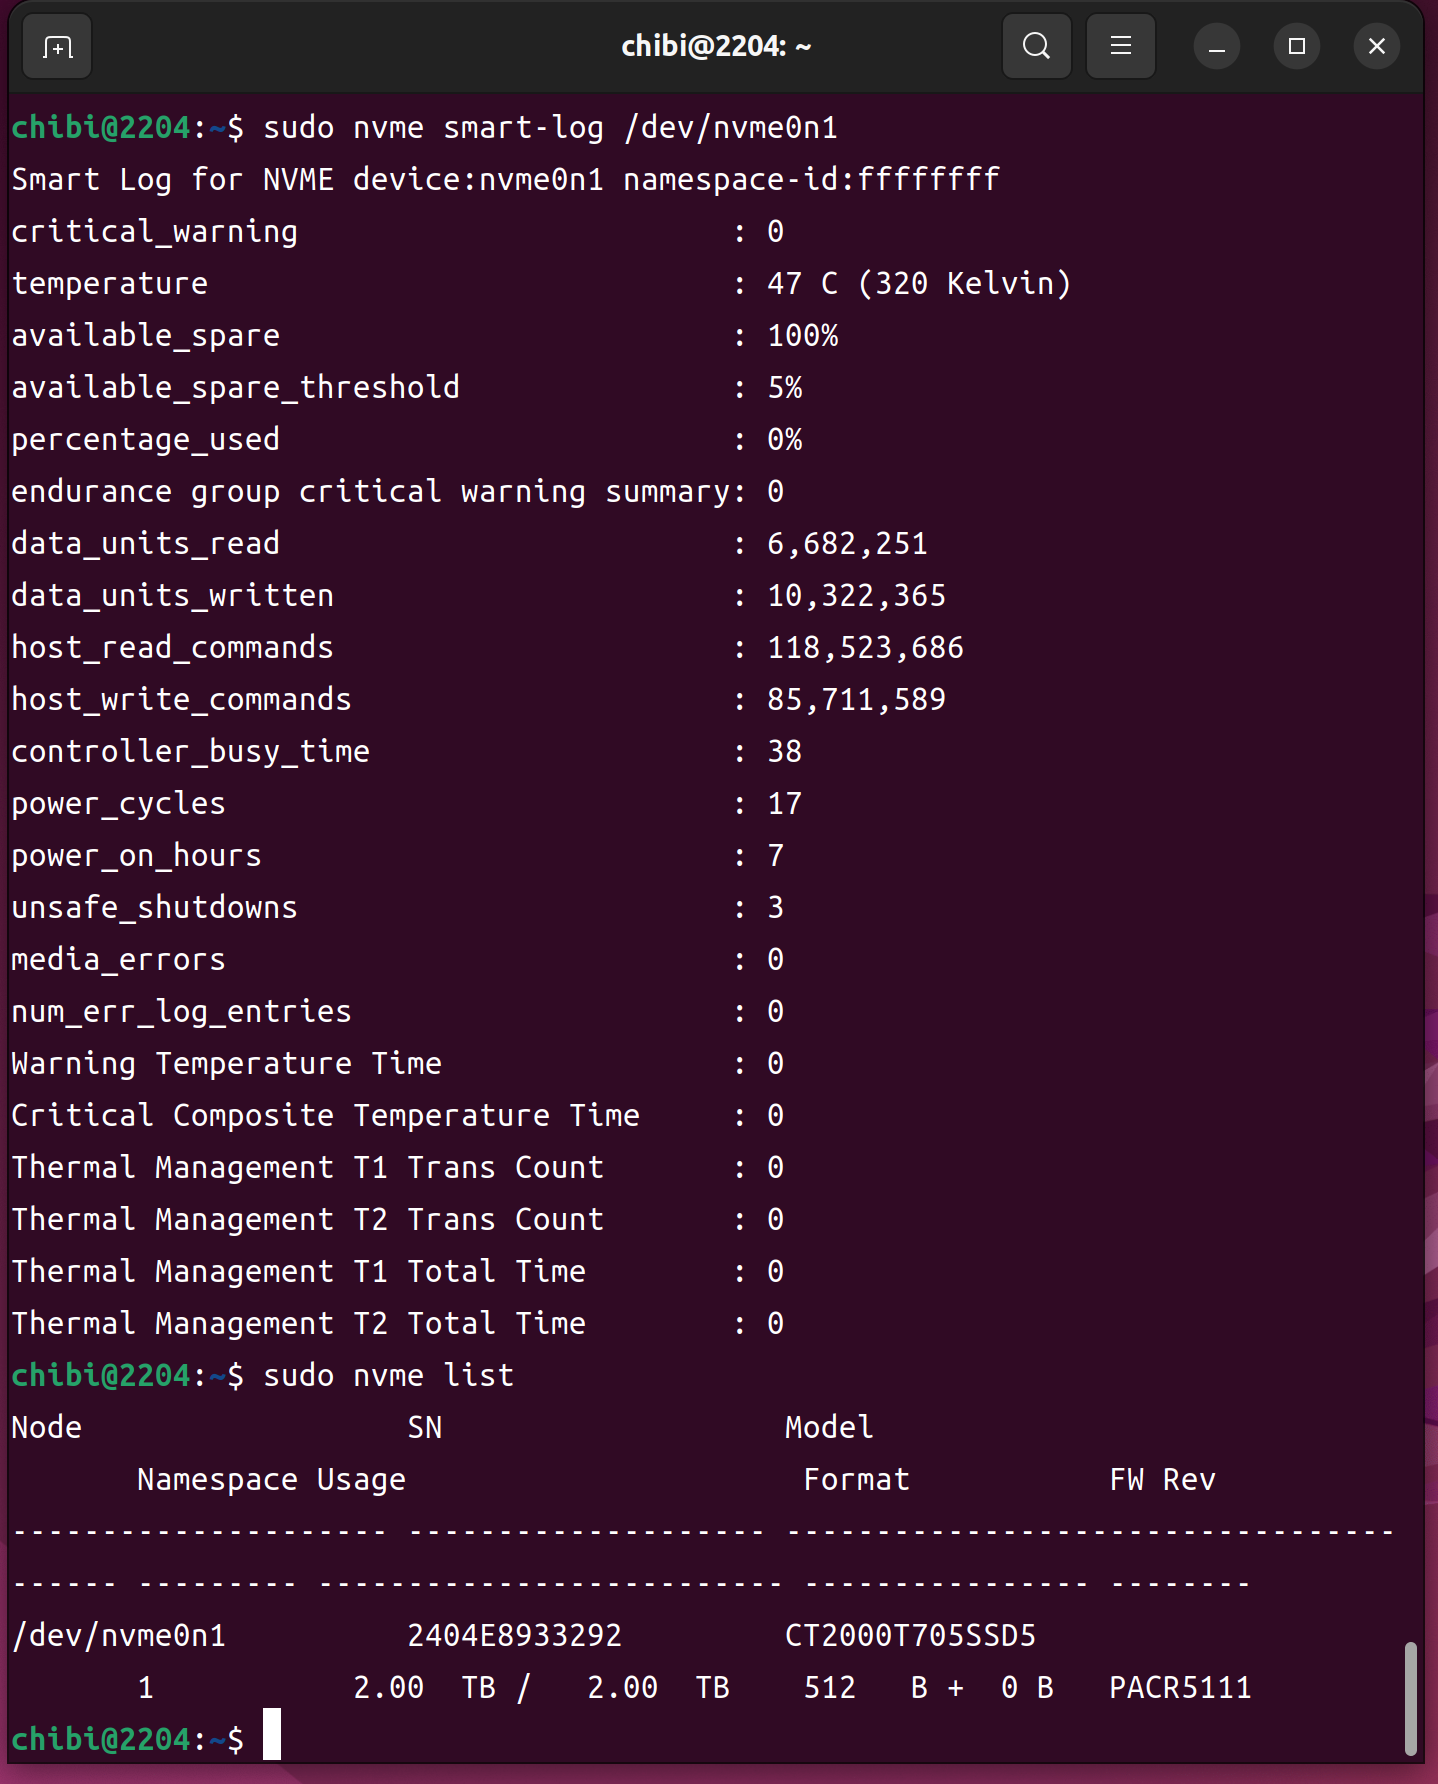
Task: Click the 'sudo nvme list' command text
Action: coord(388,1376)
